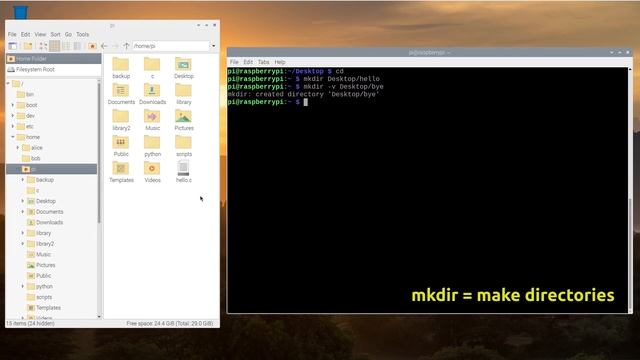This screenshot has height=360, width=640.
Task: Open the Go menu
Action: [68, 34]
